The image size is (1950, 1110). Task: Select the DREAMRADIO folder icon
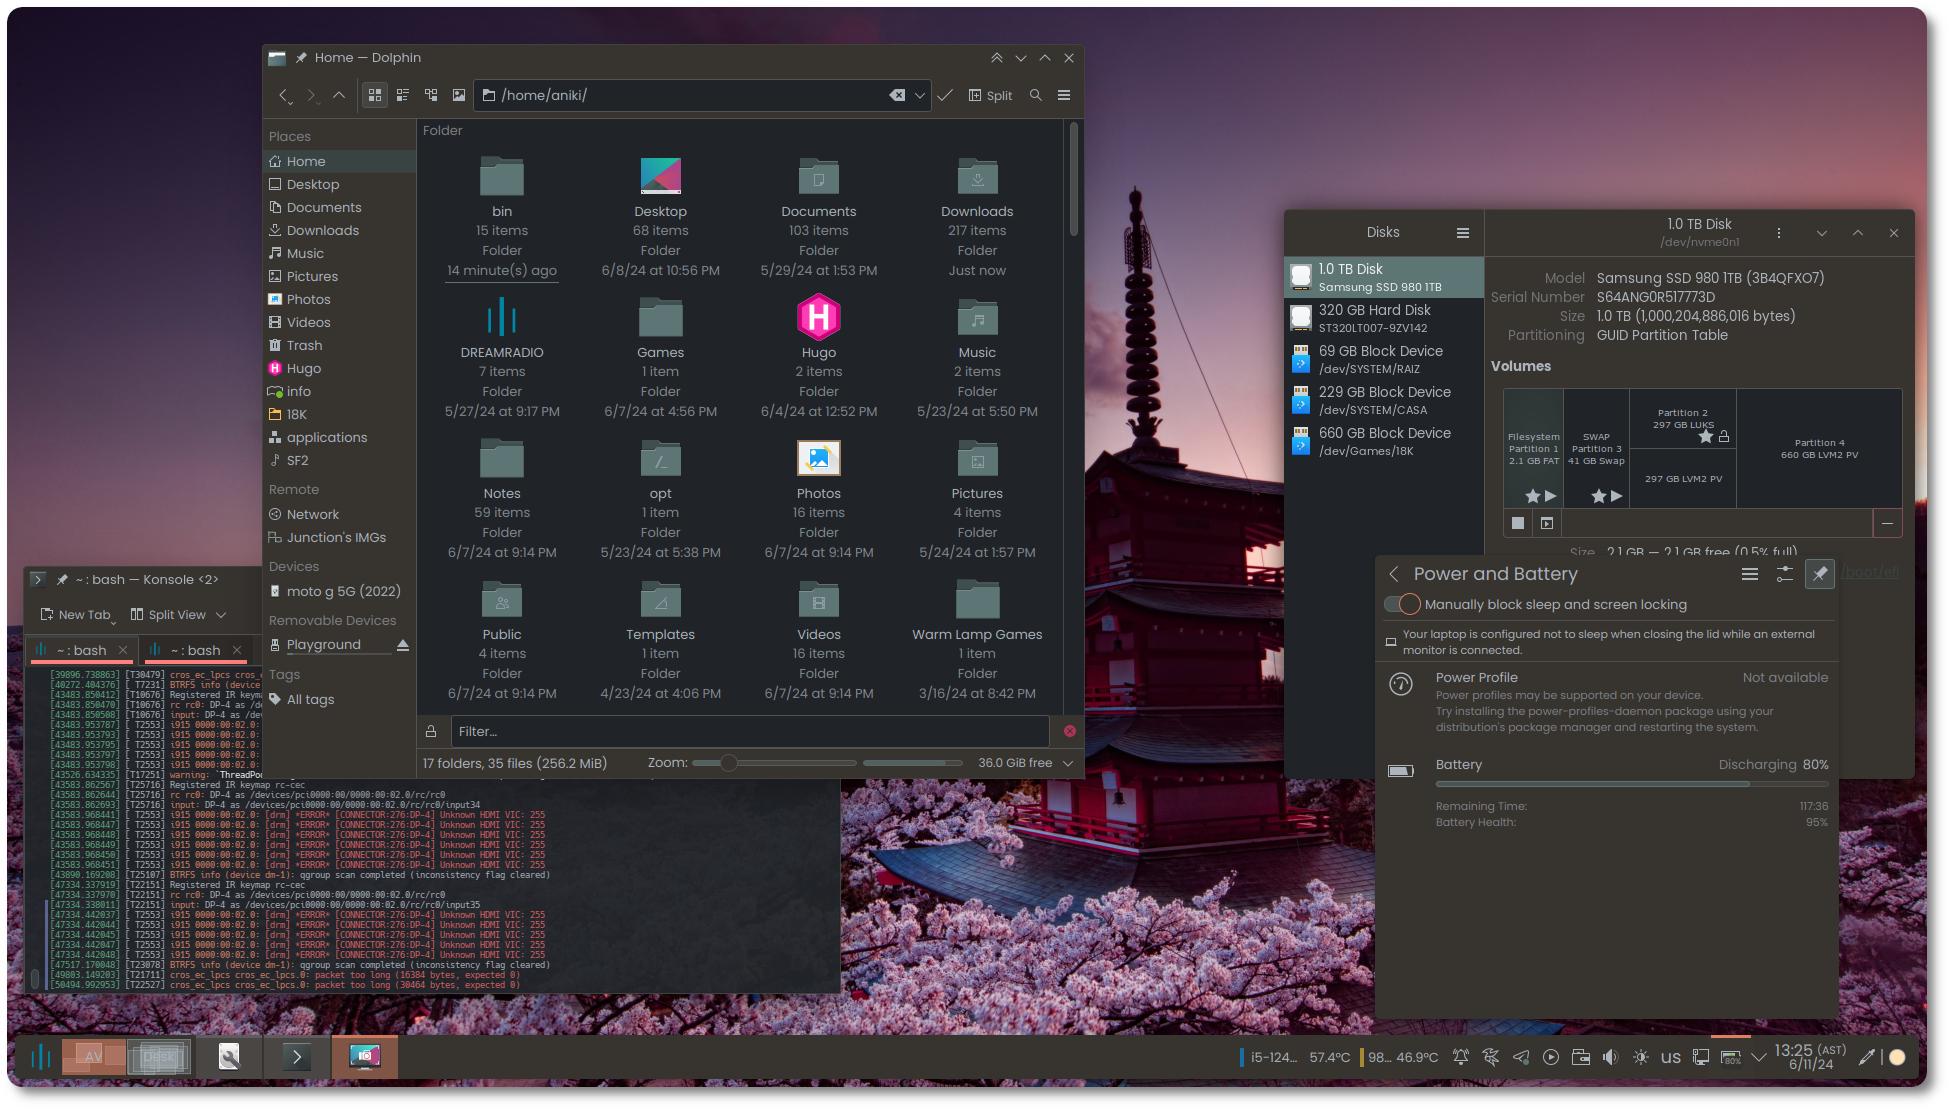[x=502, y=318]
